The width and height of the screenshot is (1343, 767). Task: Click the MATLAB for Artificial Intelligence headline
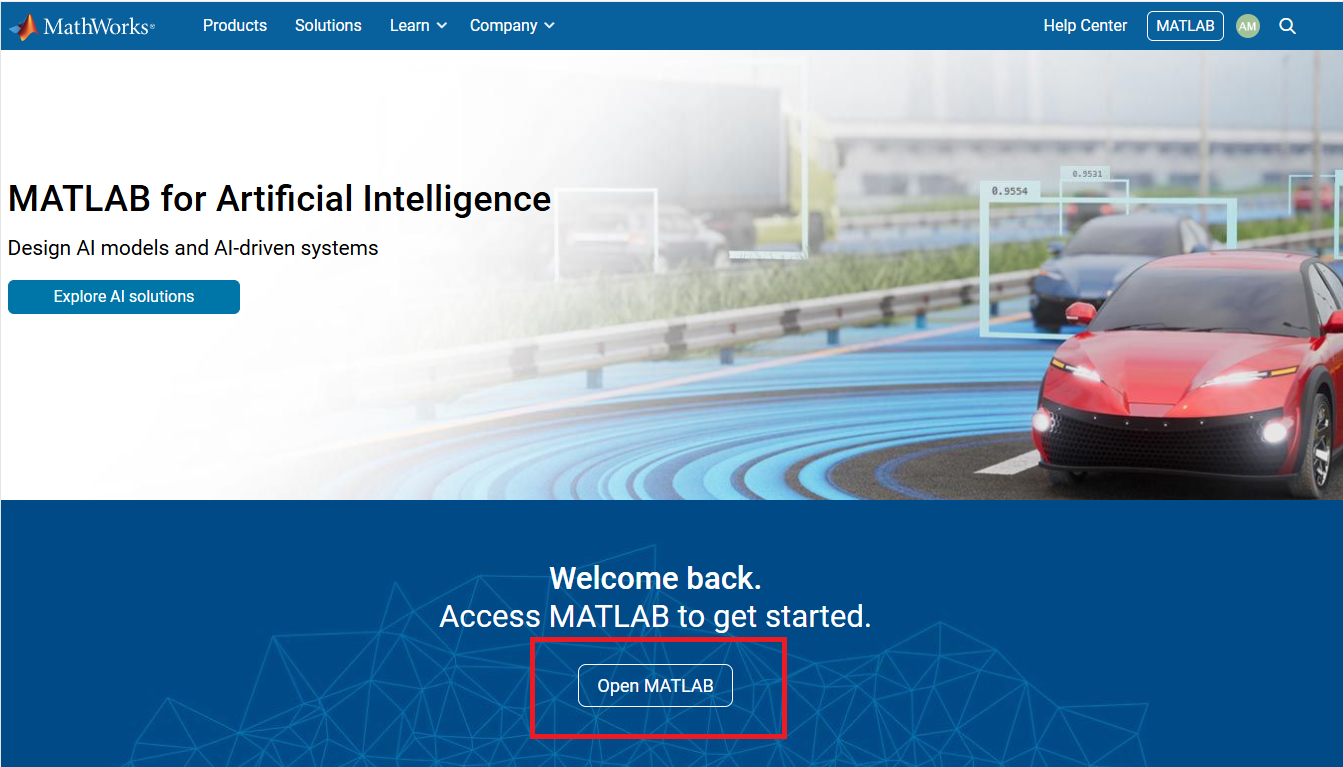tap(279, 199)
